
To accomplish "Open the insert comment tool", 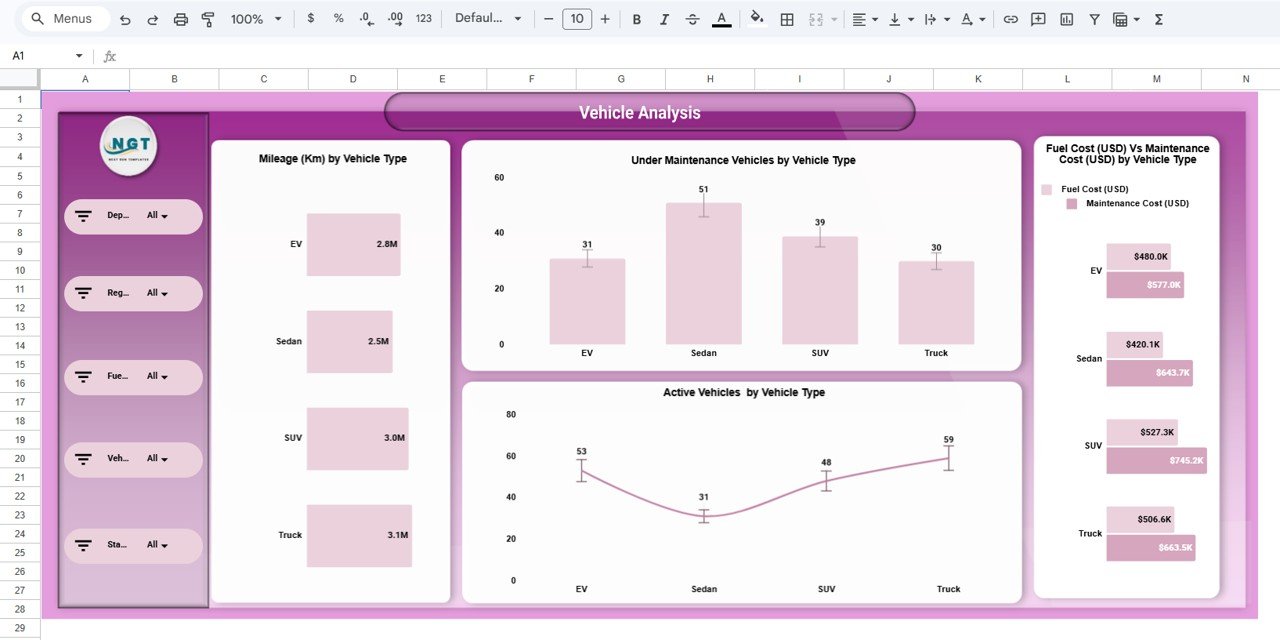I will pyautogui.click(x=1037, y=19).
